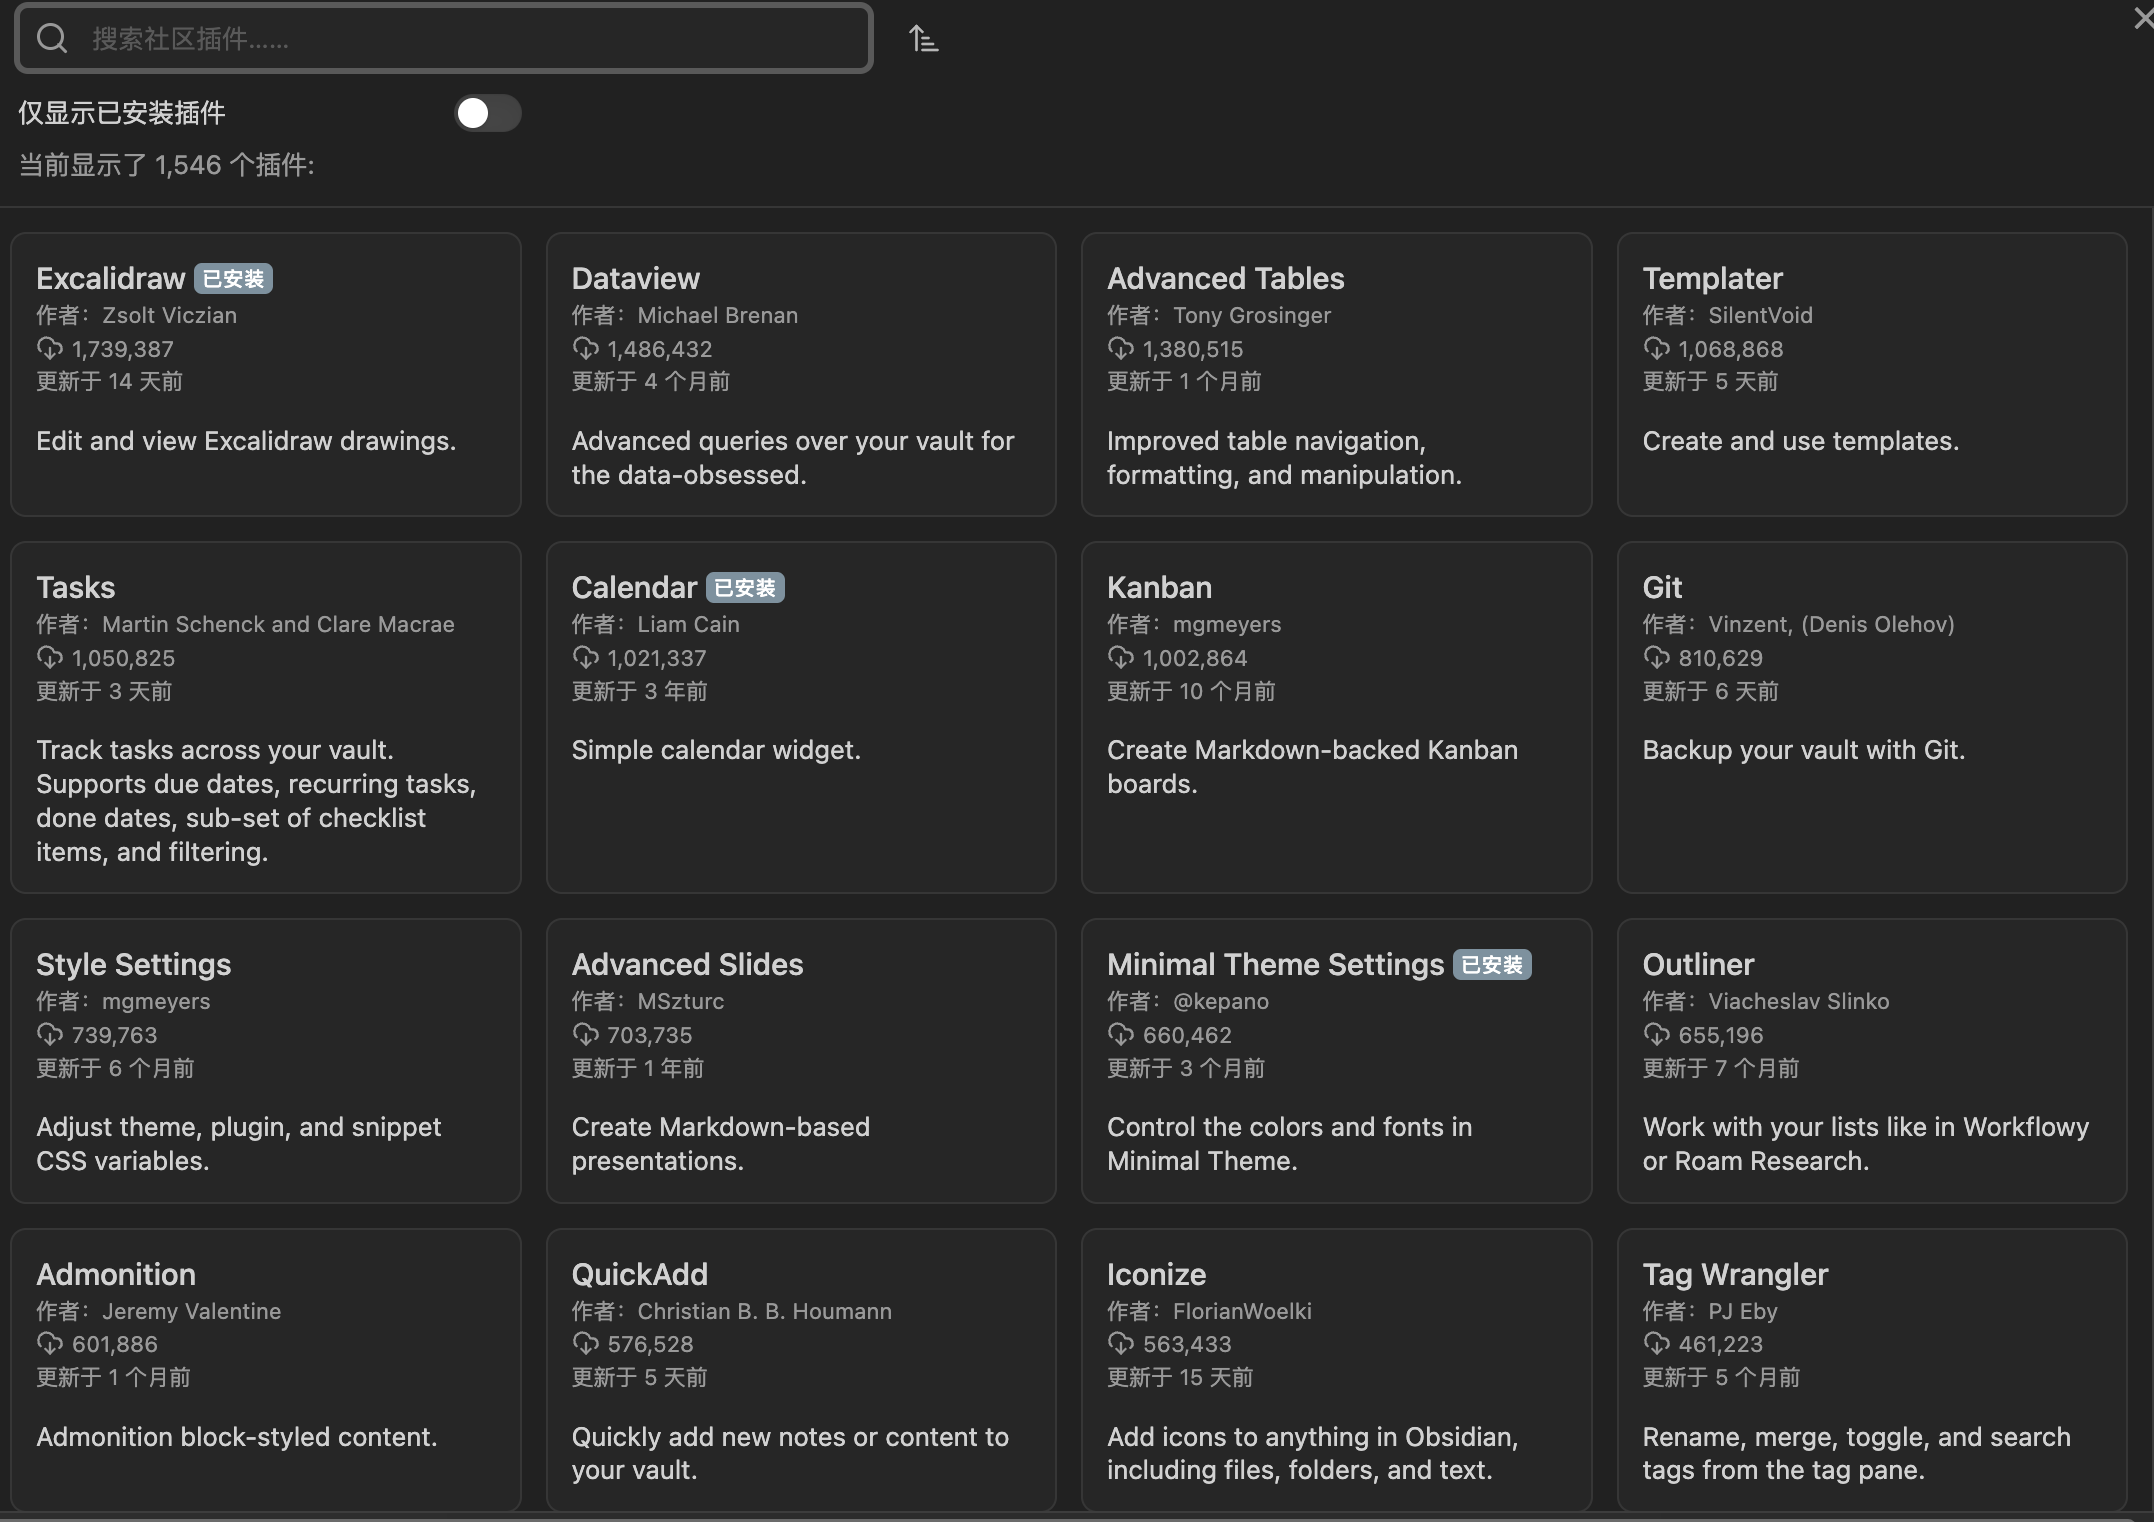
Task: Open the Minimal Theme Settings plugin
Action: (x=1275, y=965)
